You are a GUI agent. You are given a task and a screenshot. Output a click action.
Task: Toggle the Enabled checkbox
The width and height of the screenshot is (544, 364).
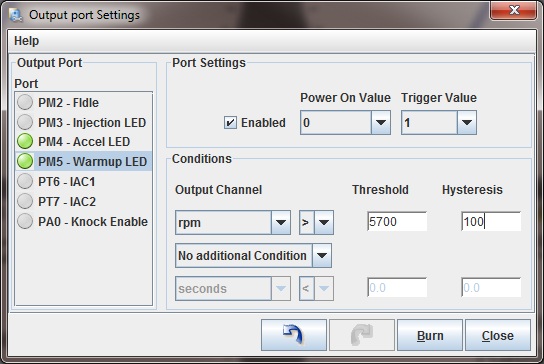coord(230,122)
